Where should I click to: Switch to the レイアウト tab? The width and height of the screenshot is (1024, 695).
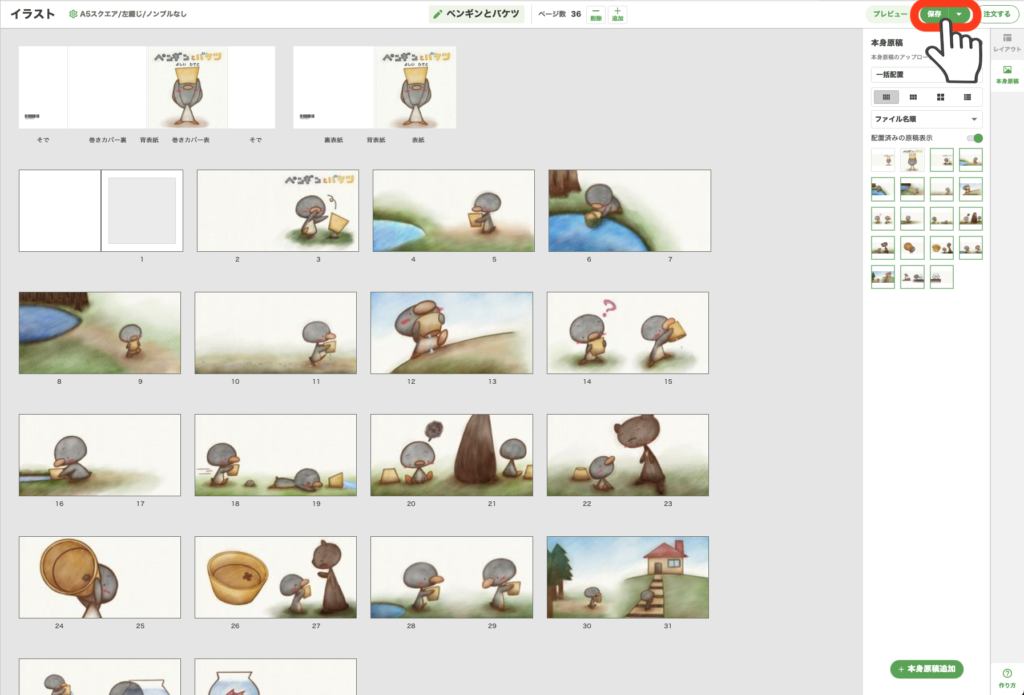(1006, 42)
